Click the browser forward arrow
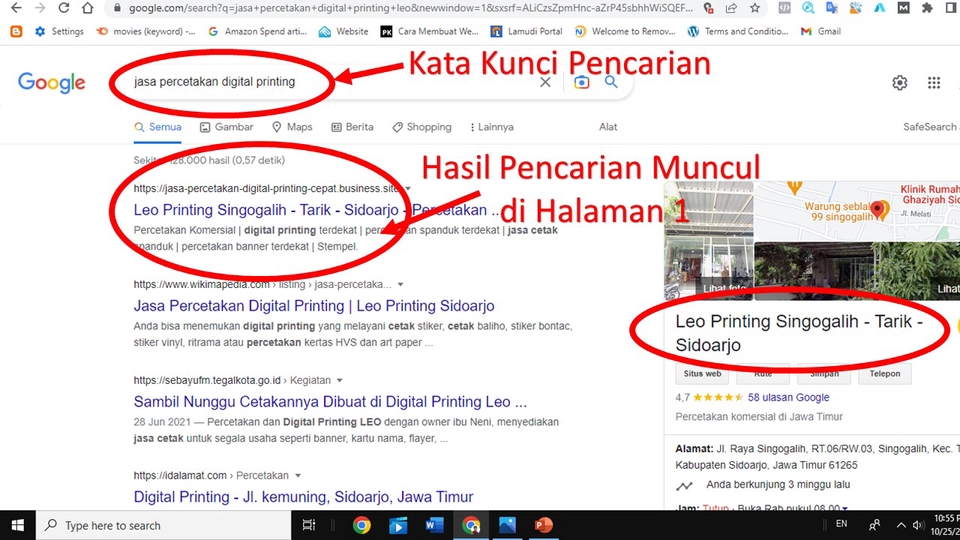Viewport: 960px width, 540px height. pyautogui.click(x=40, y=8)
